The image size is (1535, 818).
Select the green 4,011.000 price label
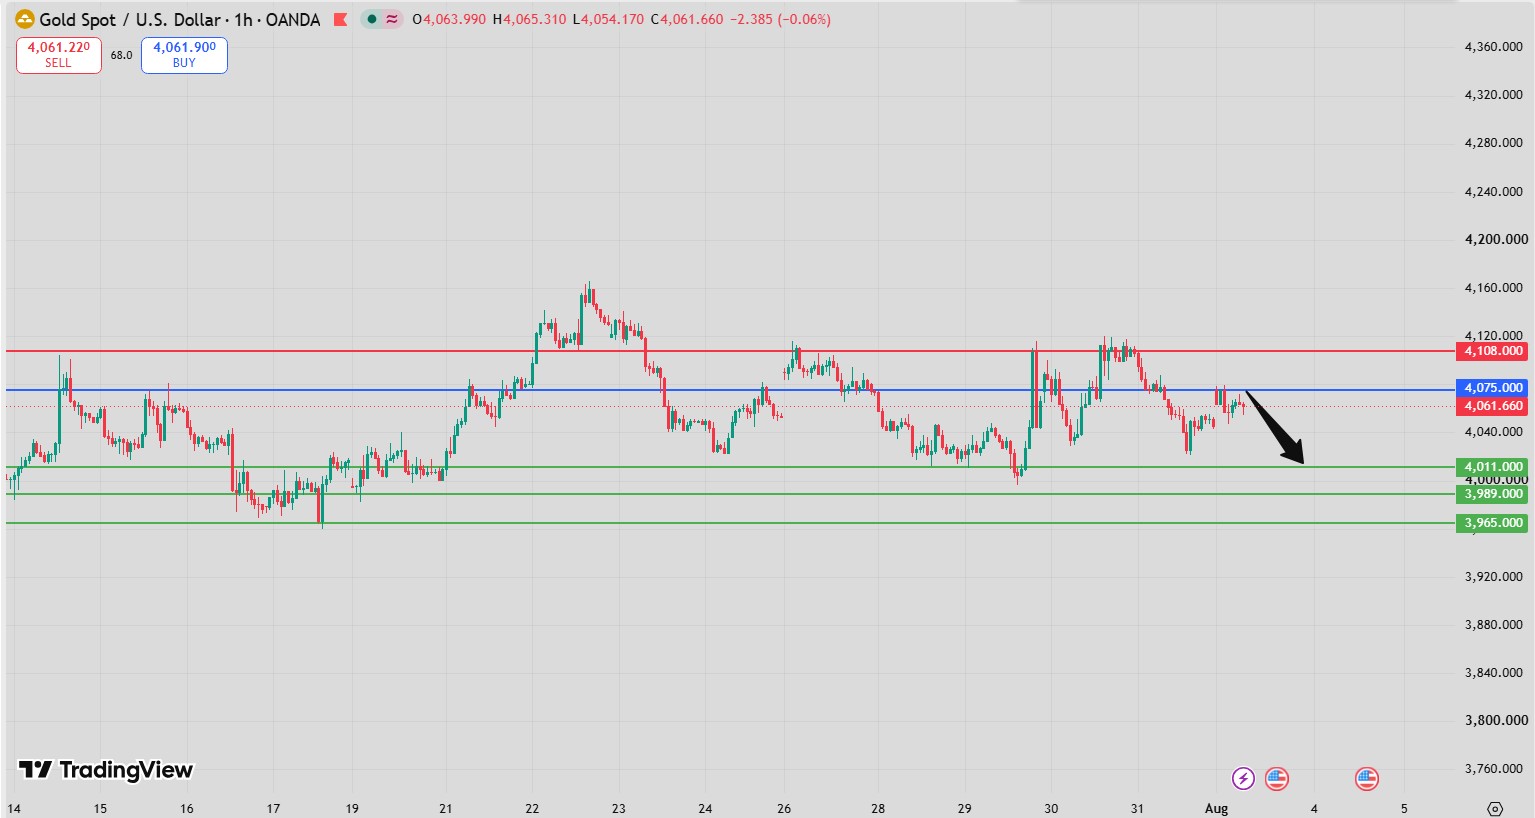pos(1493,467)
